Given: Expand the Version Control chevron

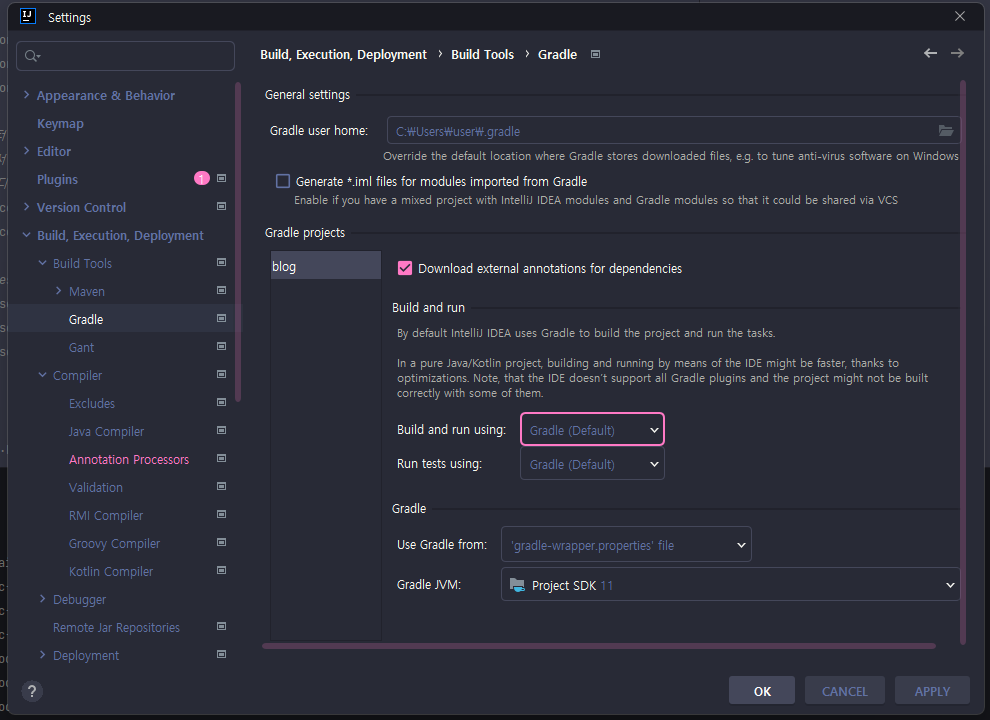Looking at the screenshot, I should coord(27,207).
